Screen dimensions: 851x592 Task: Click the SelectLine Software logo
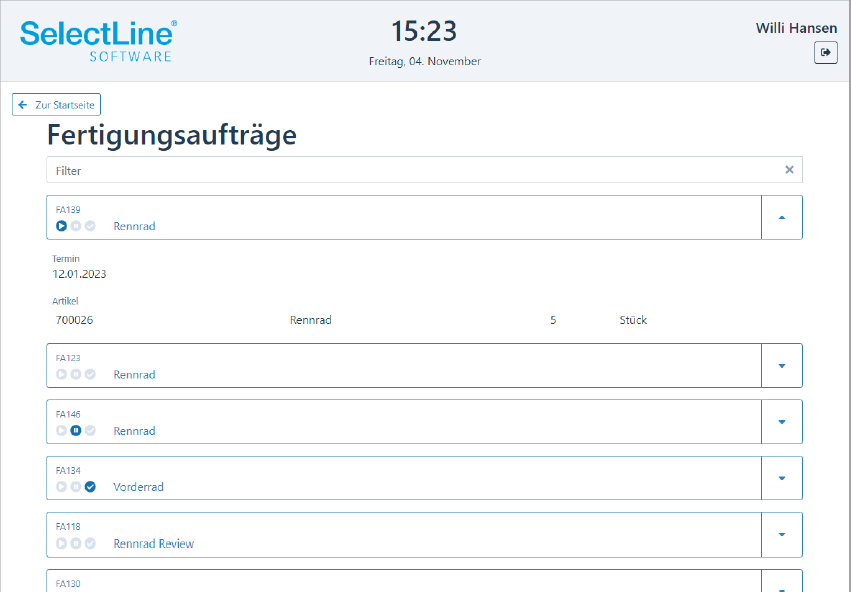(x=98, y=41)
